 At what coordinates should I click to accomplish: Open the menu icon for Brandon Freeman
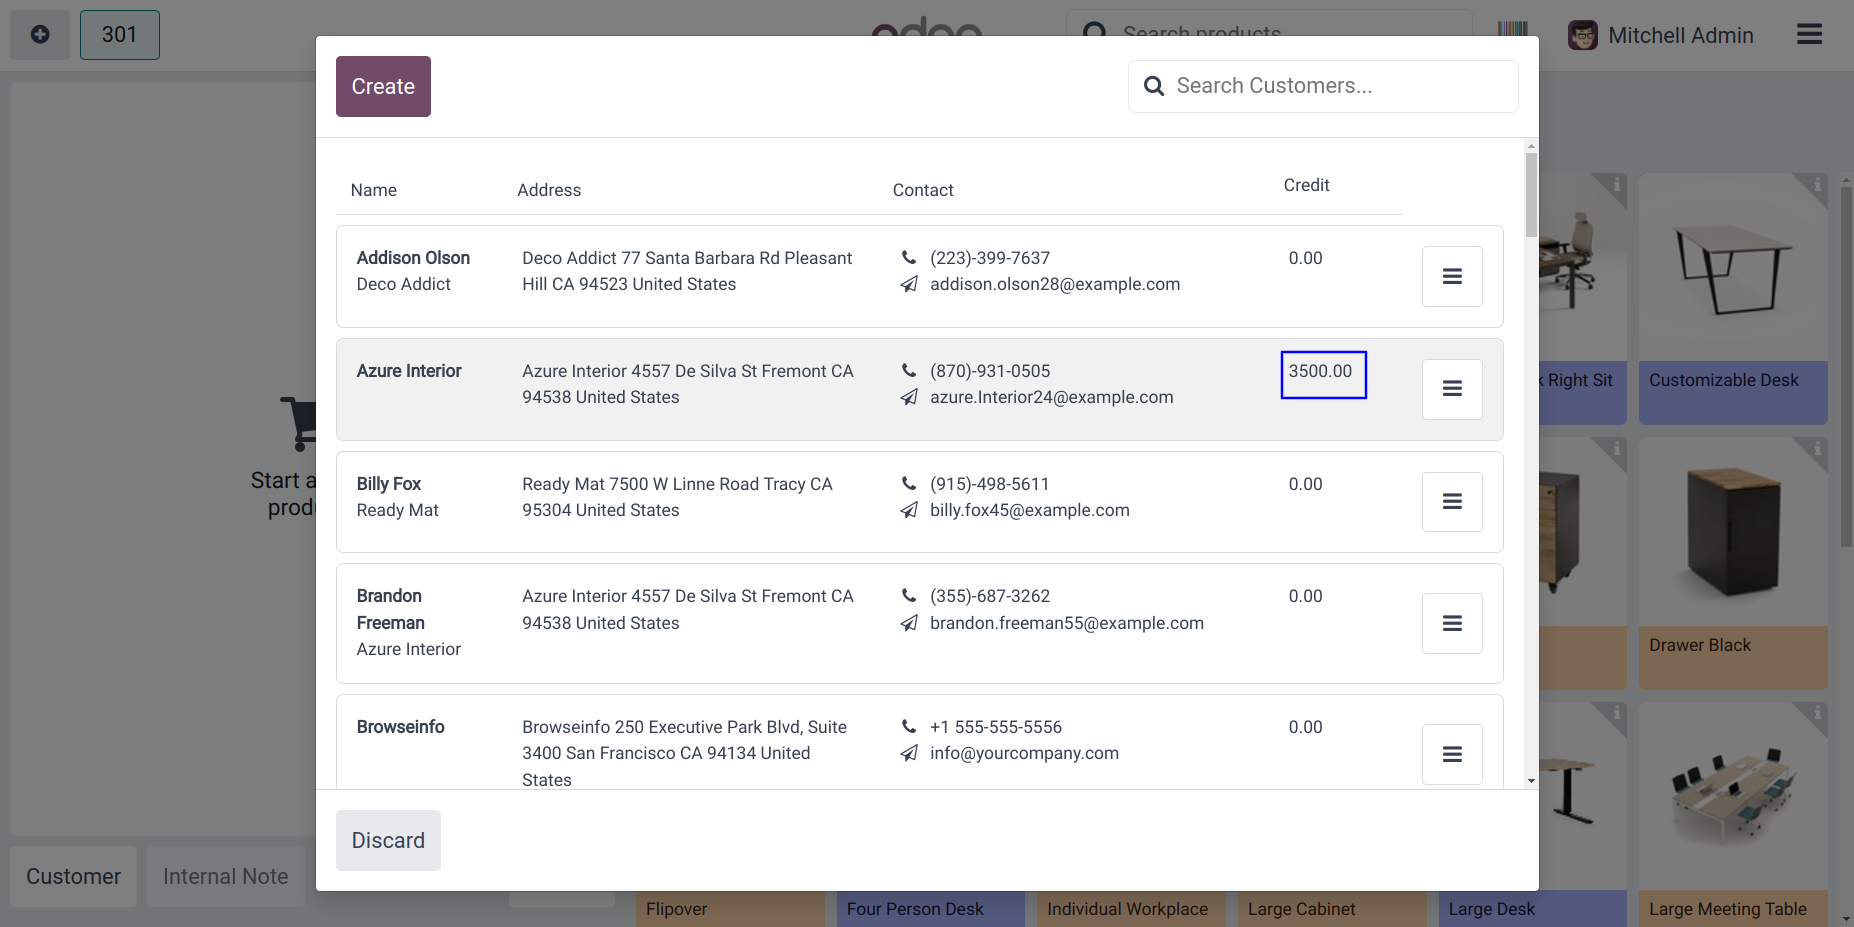[x=1452, y=624]
